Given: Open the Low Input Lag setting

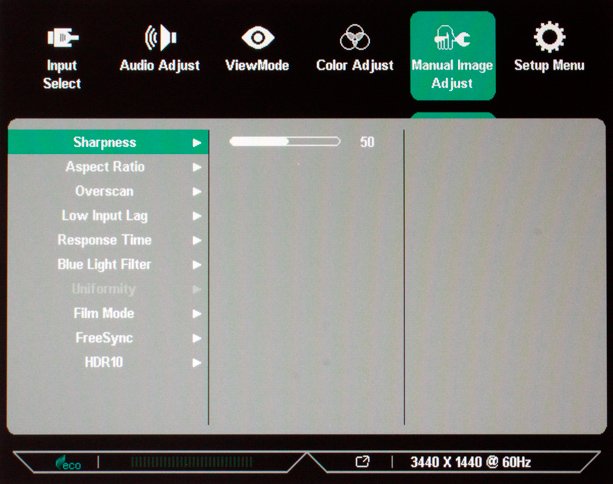Looking at the screenshot, I should (104, 216).
